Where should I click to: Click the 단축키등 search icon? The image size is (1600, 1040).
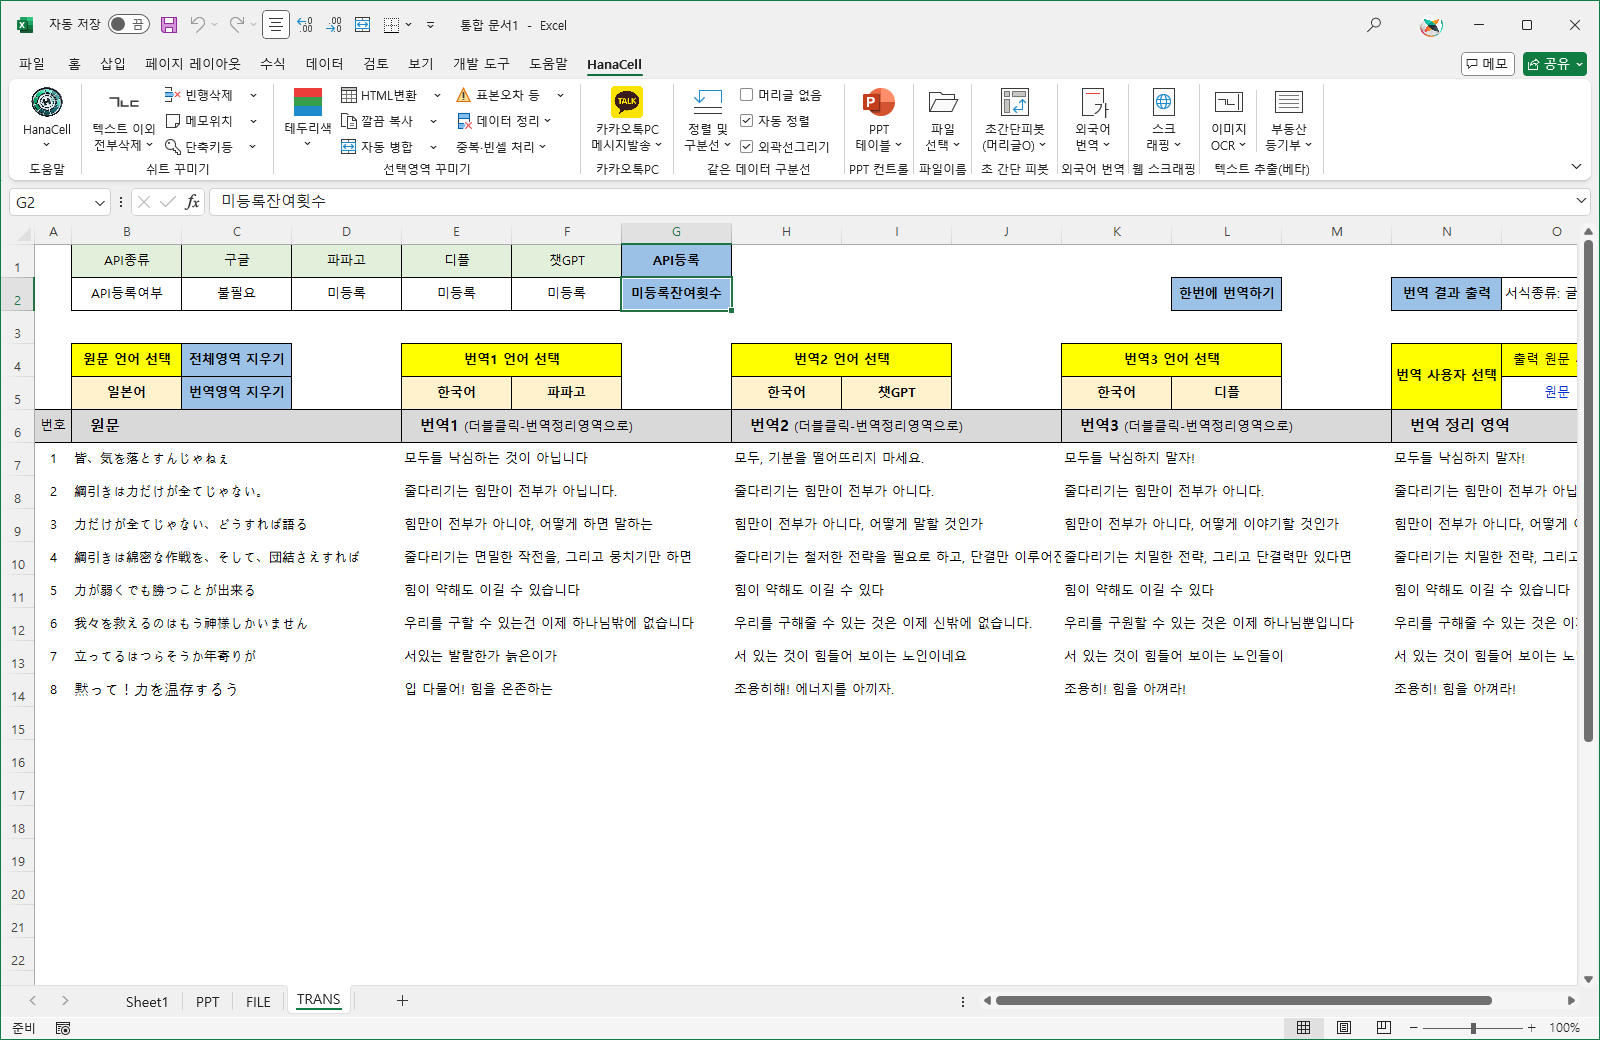(x=173, y=147)
